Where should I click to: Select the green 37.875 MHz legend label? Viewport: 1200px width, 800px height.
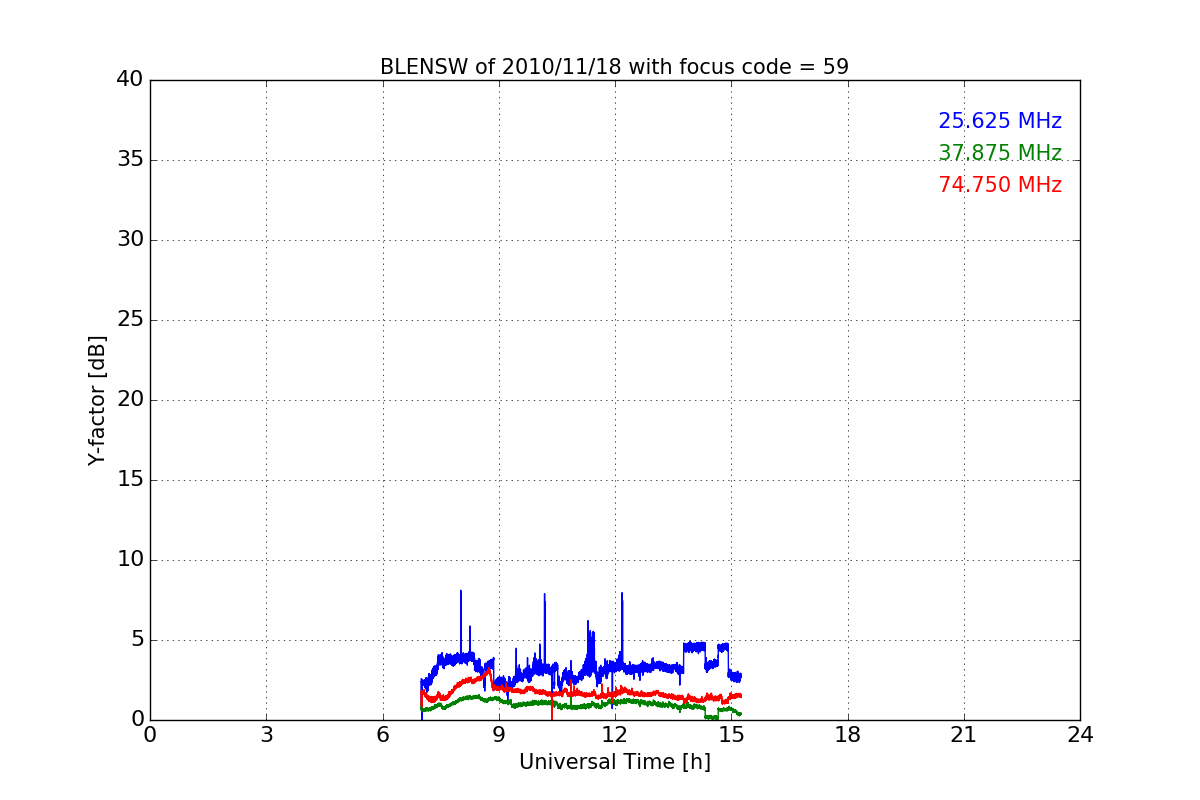coord(1000,153)
